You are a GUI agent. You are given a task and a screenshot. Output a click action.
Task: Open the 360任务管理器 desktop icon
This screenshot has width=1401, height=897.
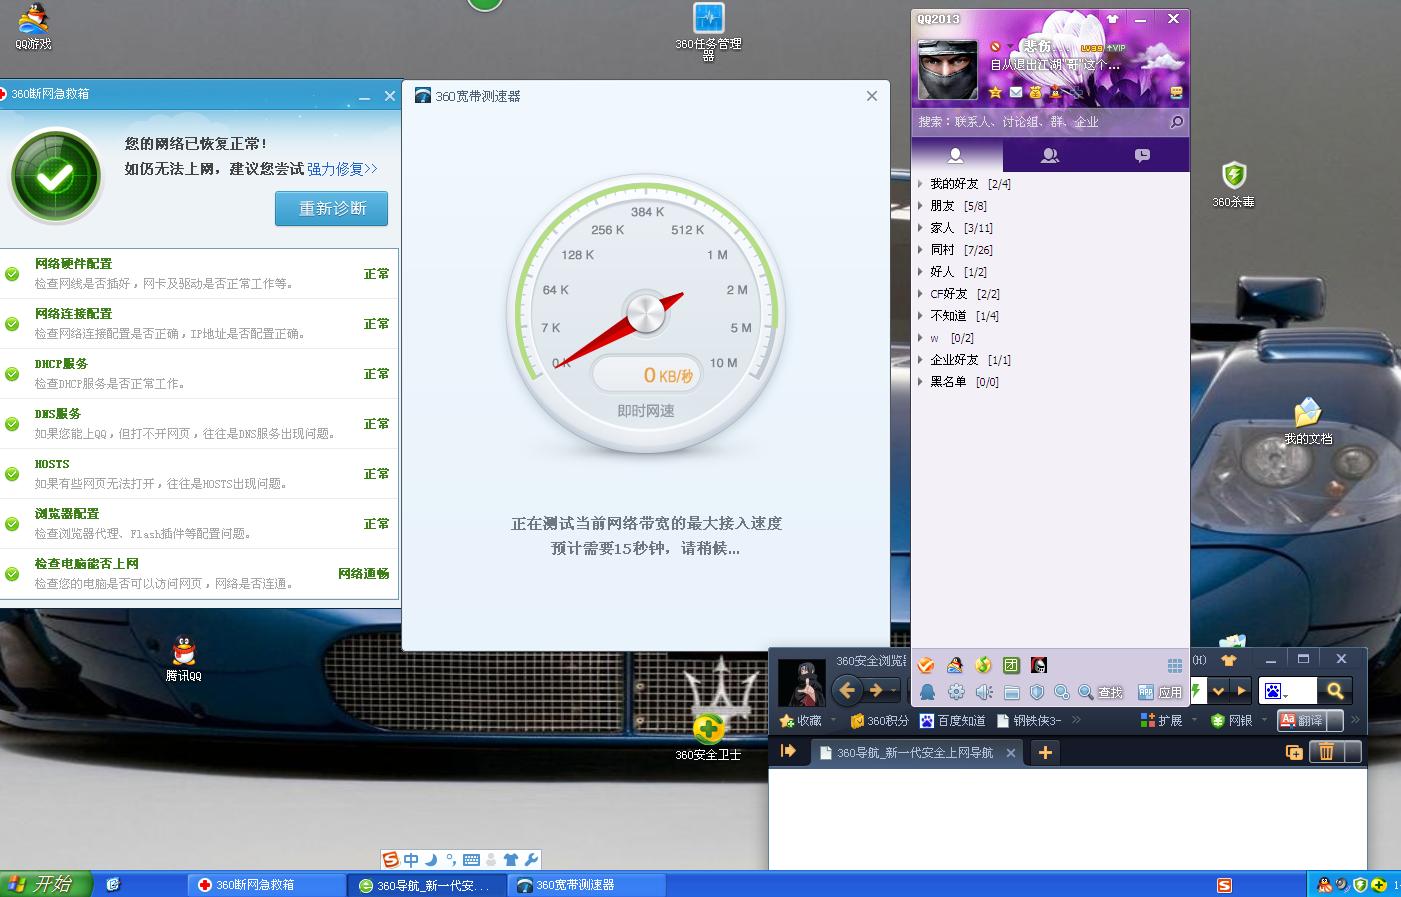click(x=708, y=32)
